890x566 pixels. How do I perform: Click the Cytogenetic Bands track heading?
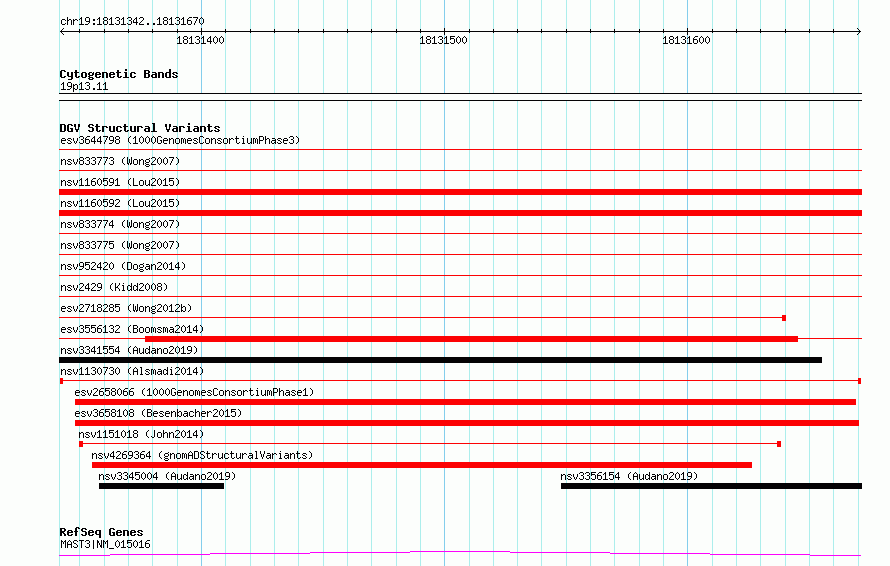pyautogui.click(x=119, y=74)
